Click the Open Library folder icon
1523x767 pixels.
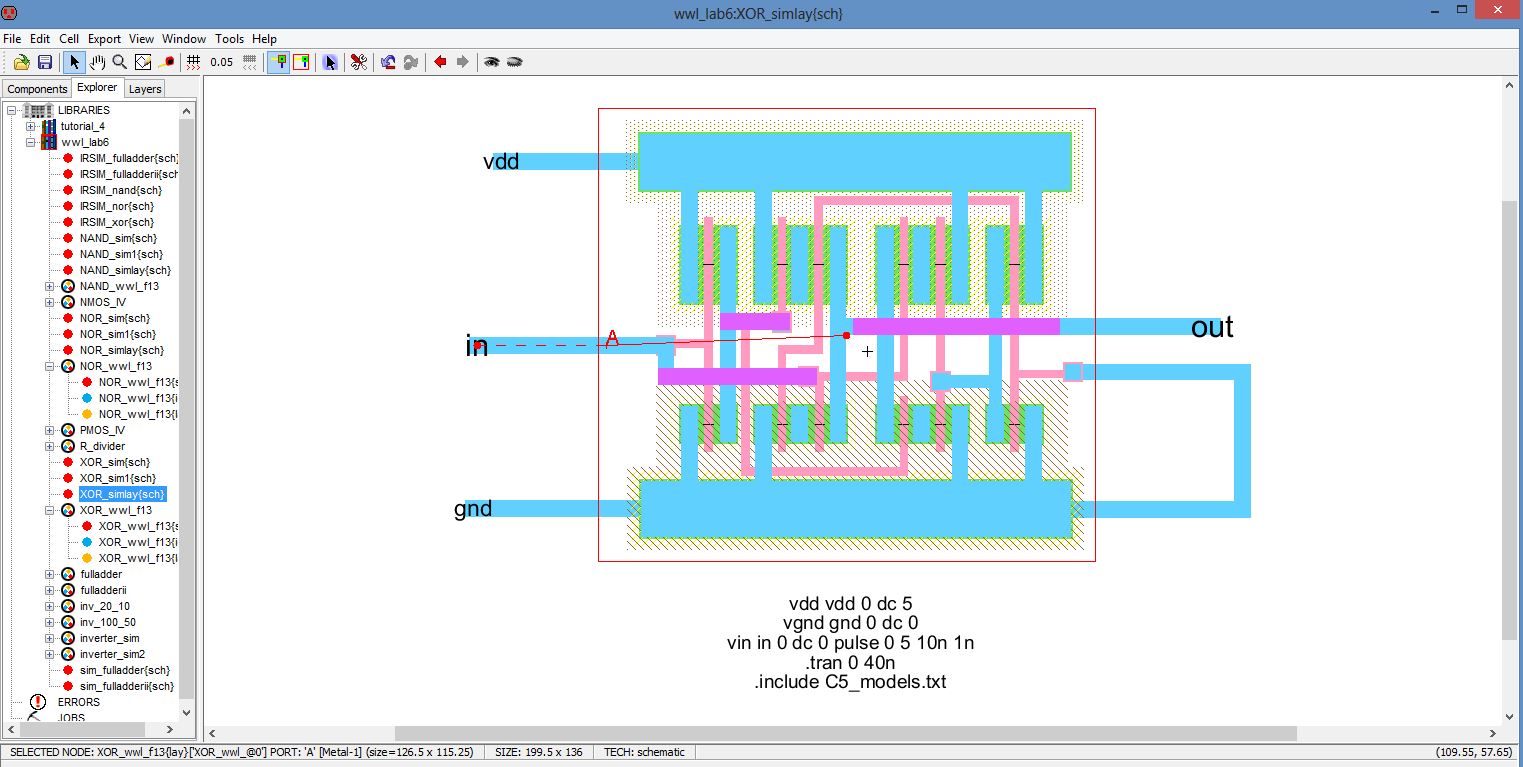[21, 62]
